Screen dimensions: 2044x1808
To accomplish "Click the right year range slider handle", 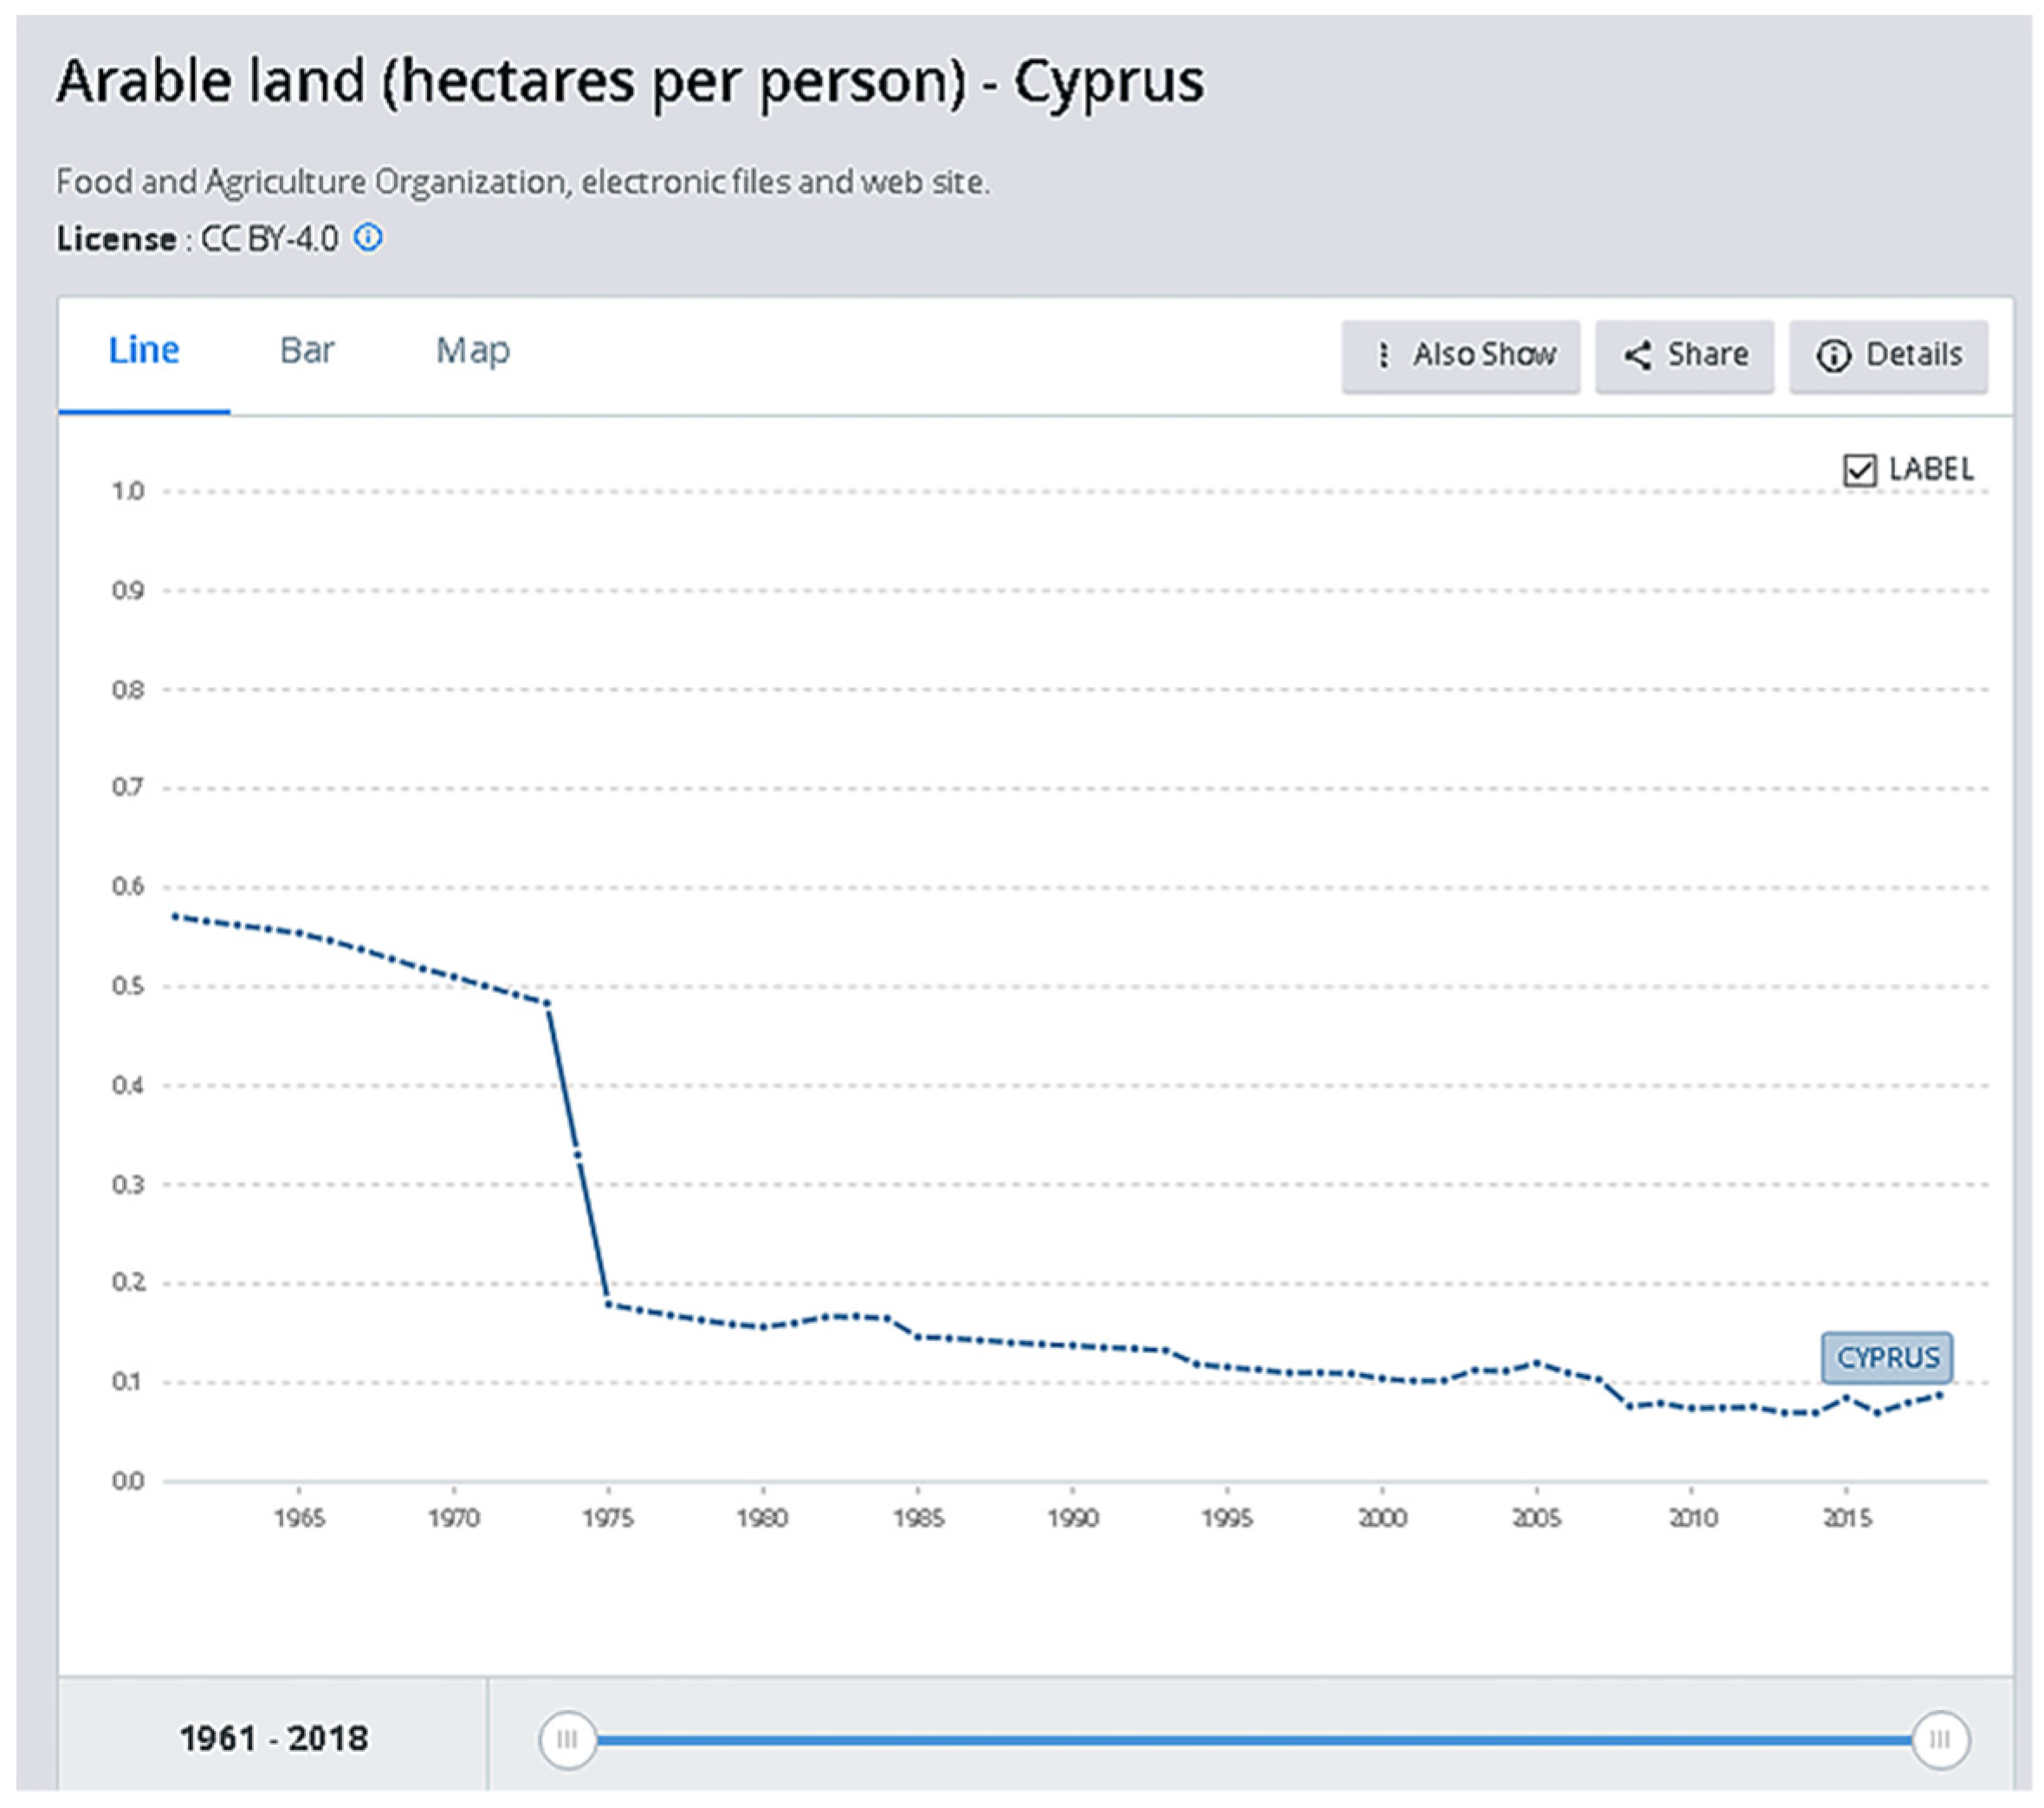I will (1939, 1739).
